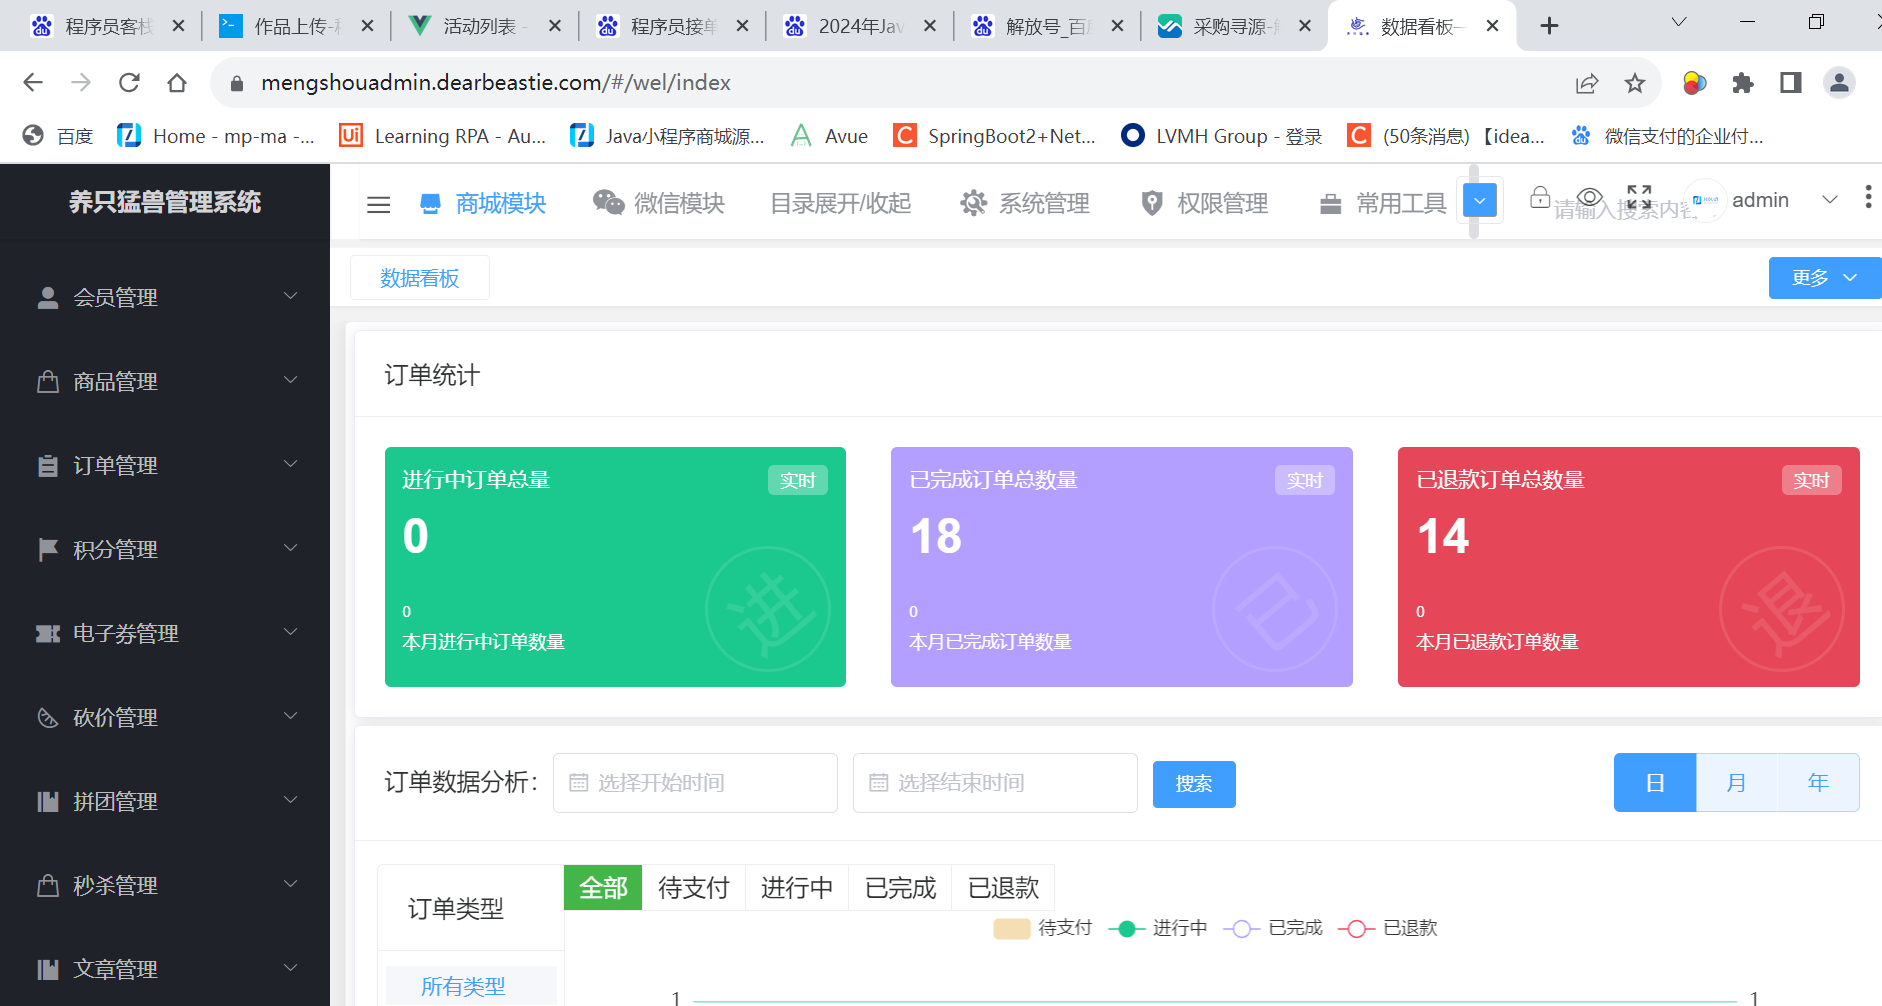Open the 常用工具 top menu

[x=1383, y=204]
